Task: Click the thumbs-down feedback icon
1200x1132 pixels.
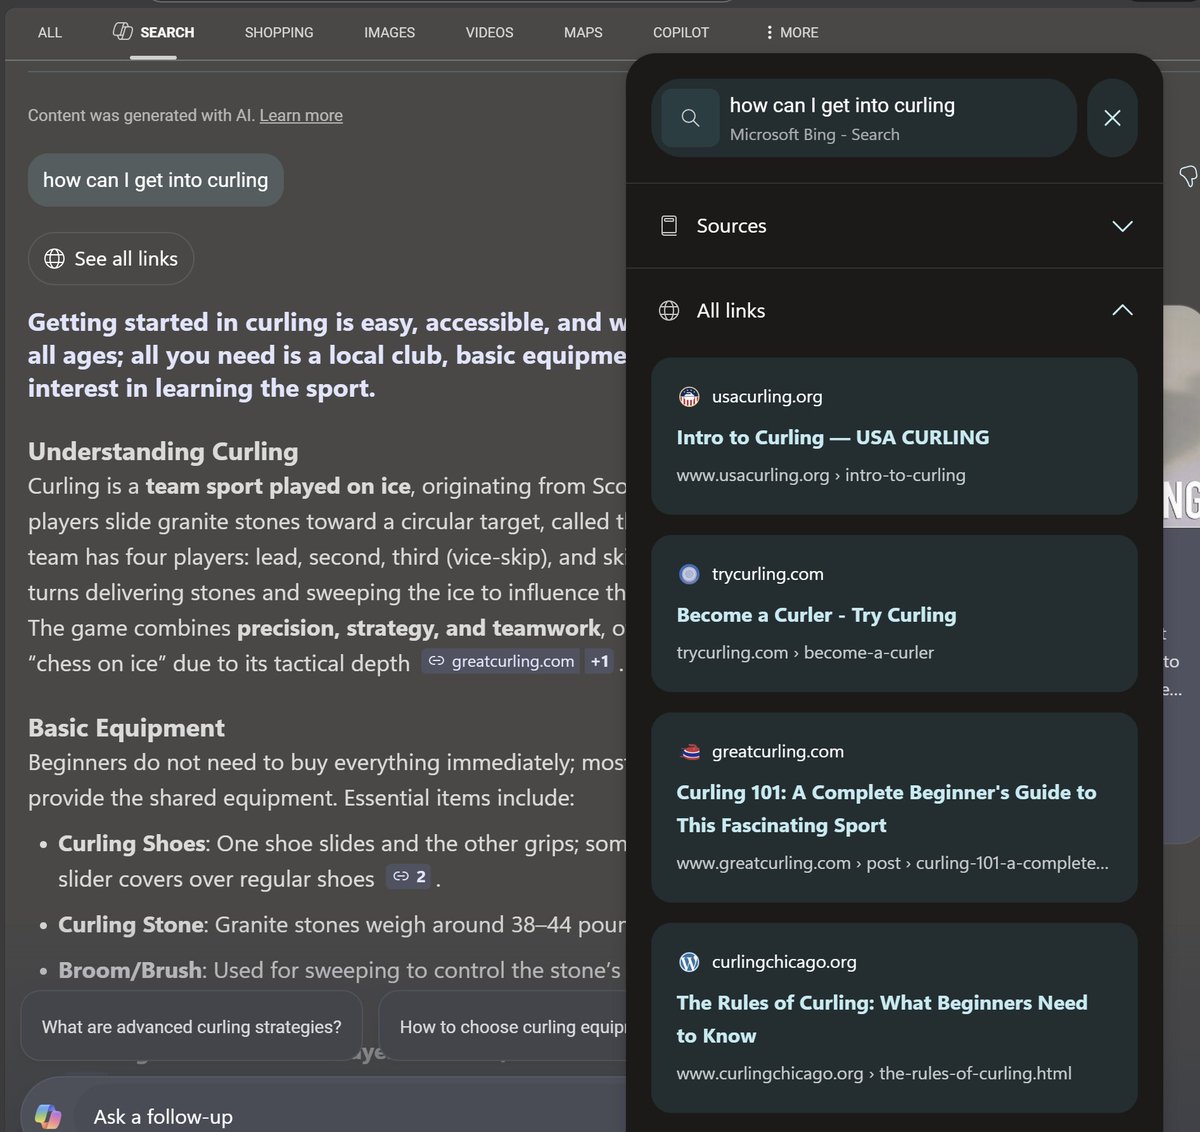Action: pos(1188,176)
